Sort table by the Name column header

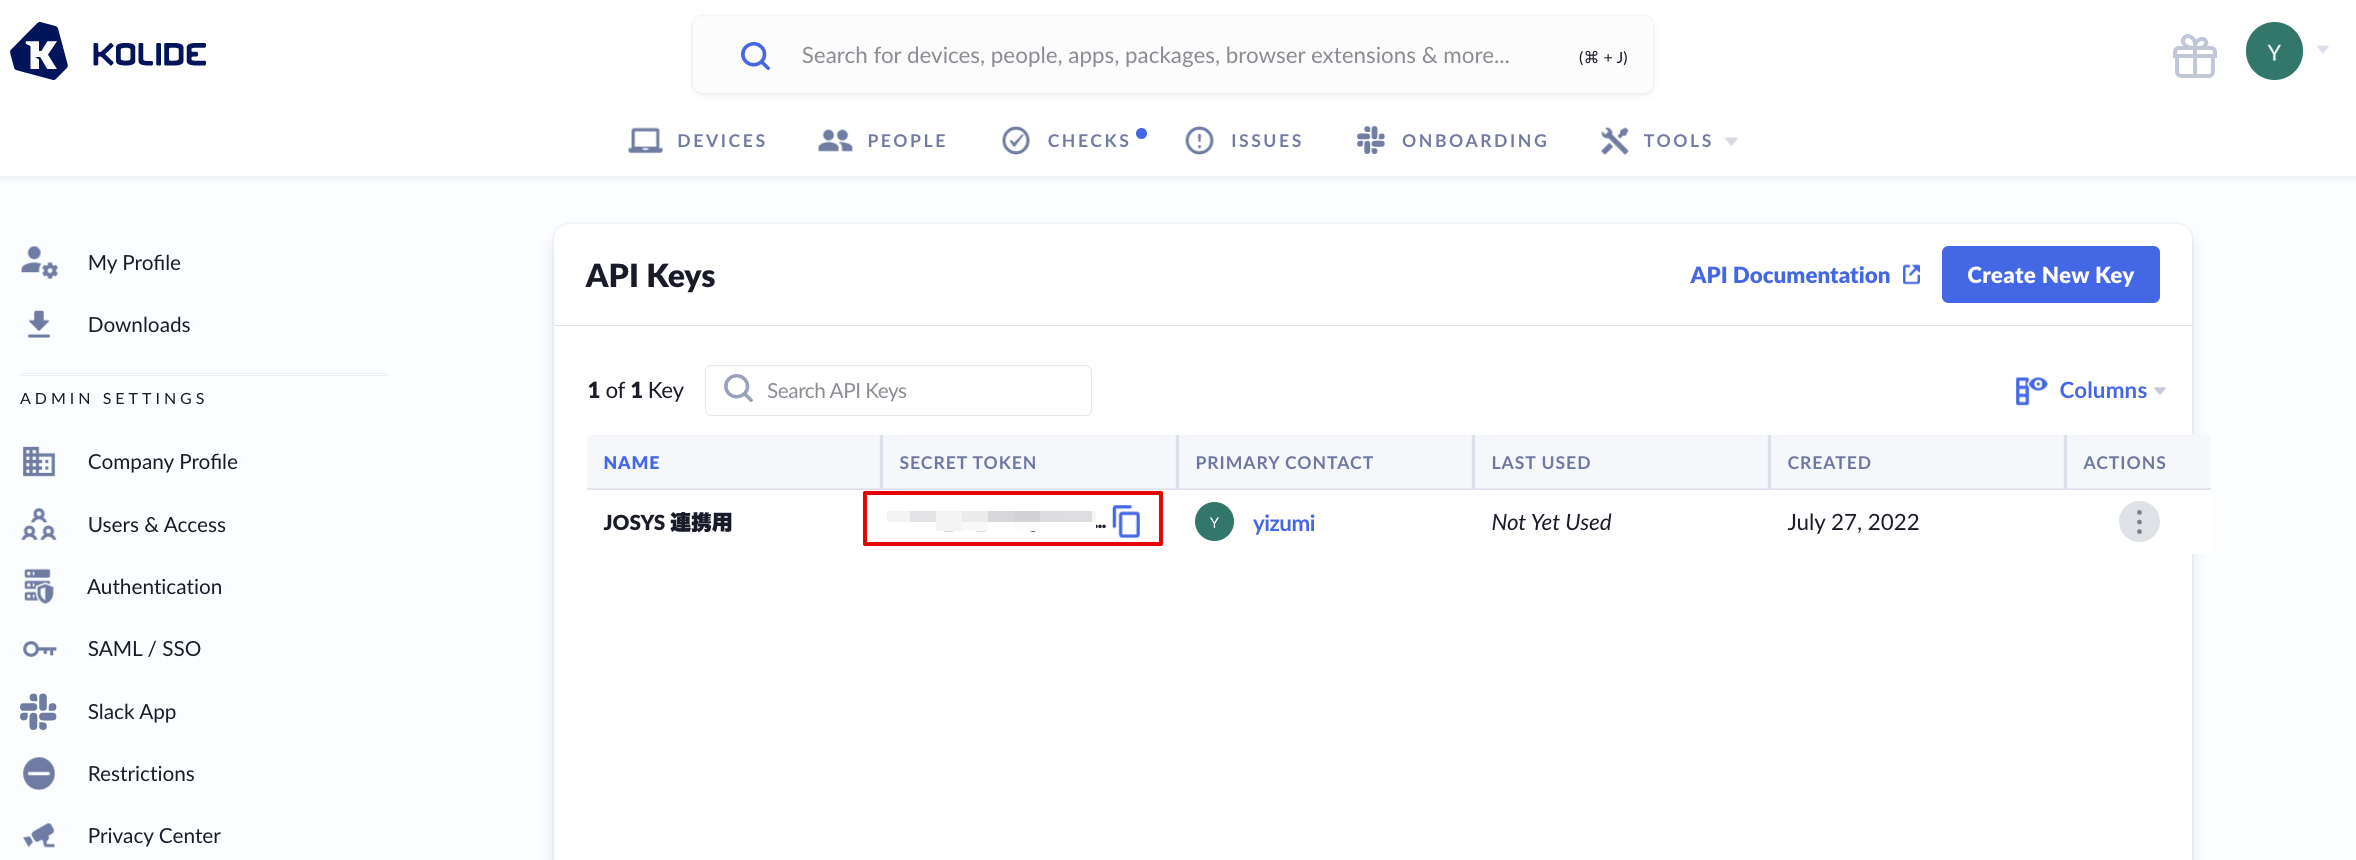(x=631, y=463)
